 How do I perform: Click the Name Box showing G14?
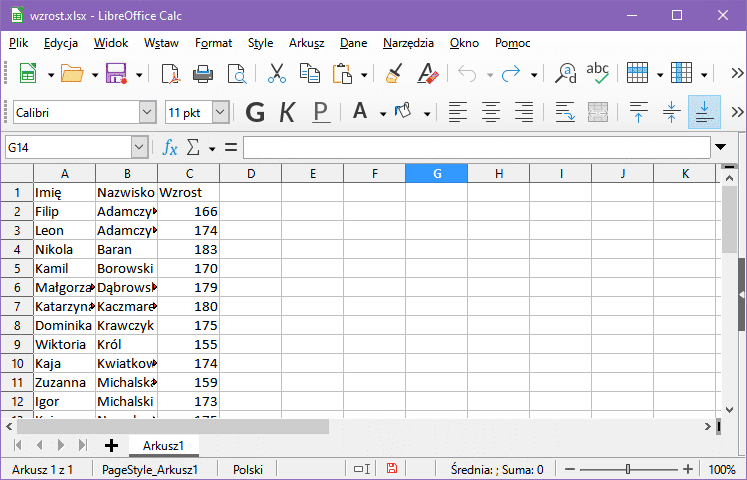tap(64, 148)
